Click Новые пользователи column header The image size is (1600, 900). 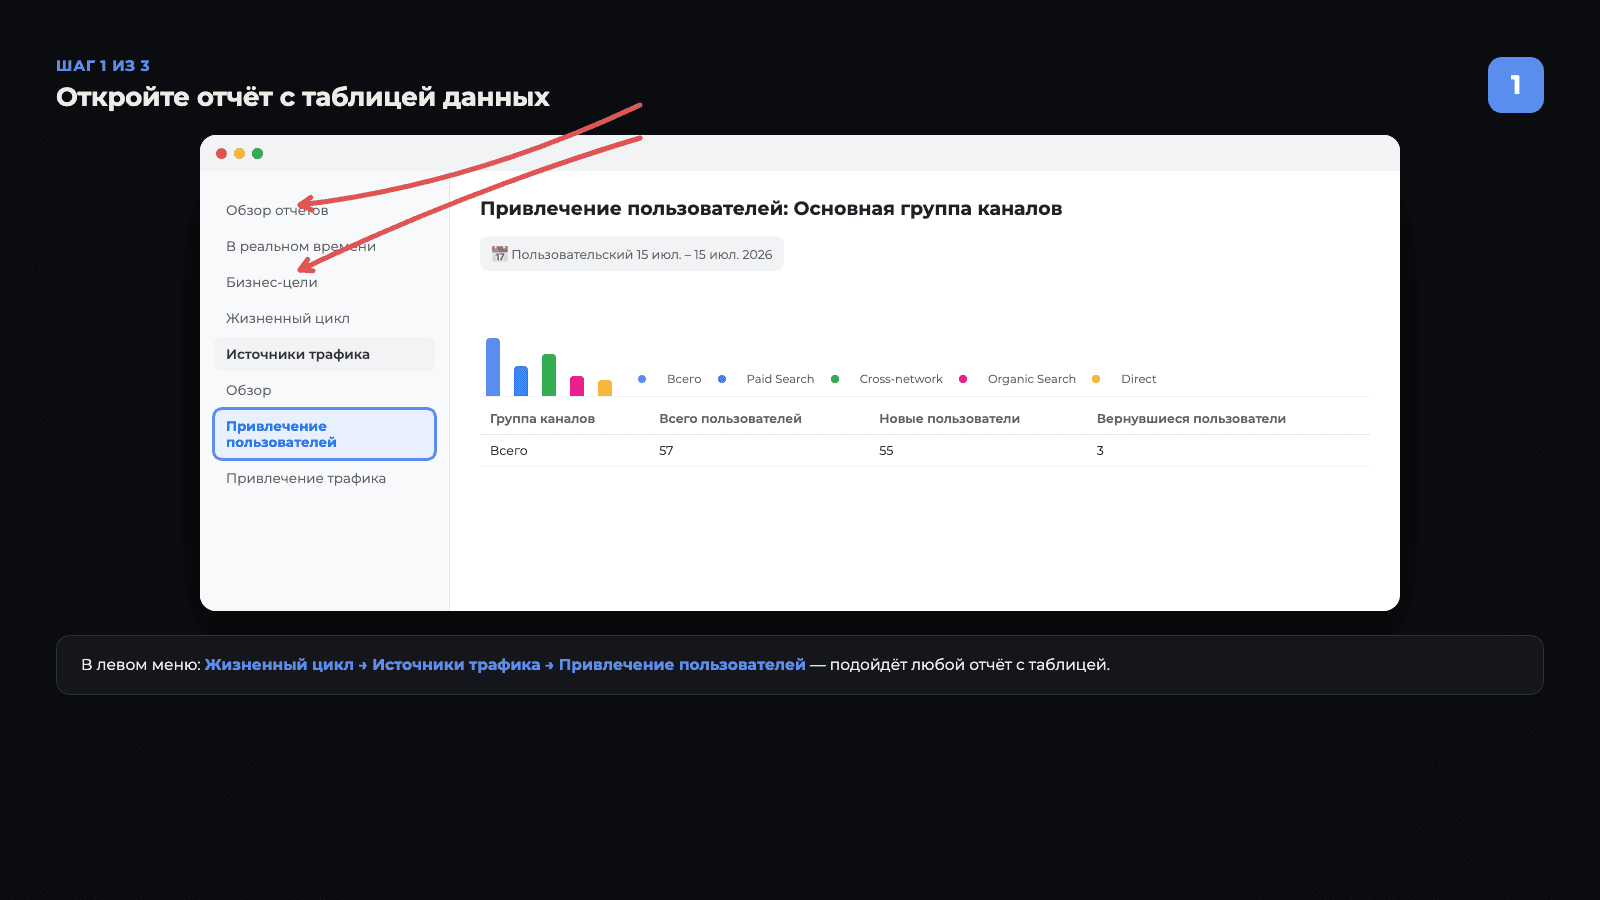[949, 419]
